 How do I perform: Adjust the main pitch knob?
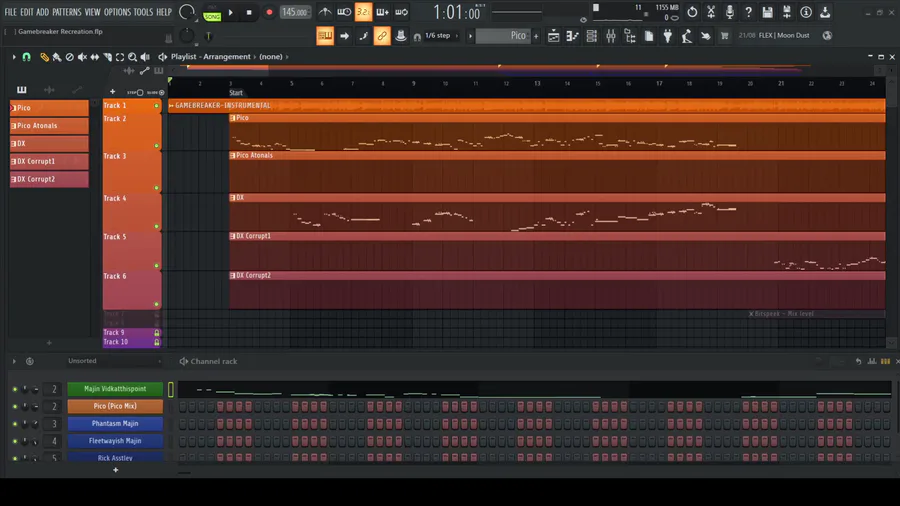[187, 36]
